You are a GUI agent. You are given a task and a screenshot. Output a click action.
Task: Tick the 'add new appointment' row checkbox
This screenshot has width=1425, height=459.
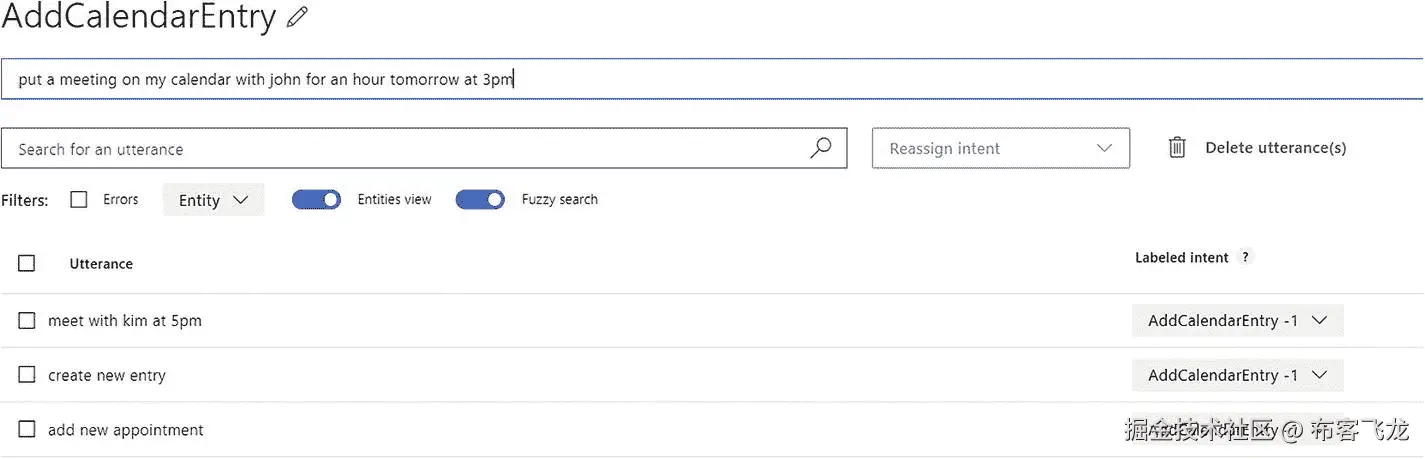click(x=27, y=430)
